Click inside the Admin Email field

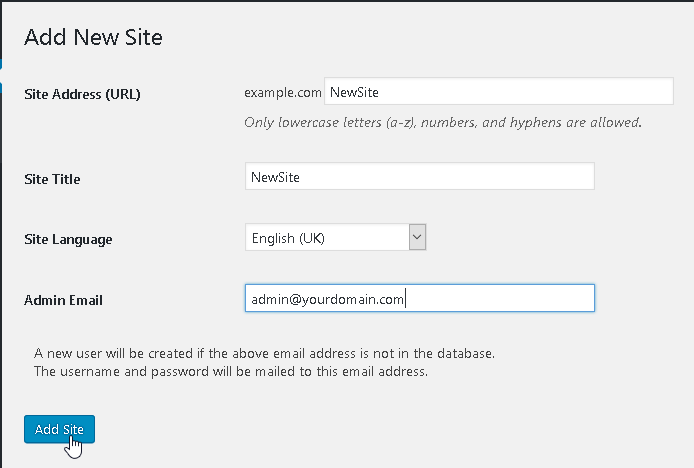(x=420, y=298)
